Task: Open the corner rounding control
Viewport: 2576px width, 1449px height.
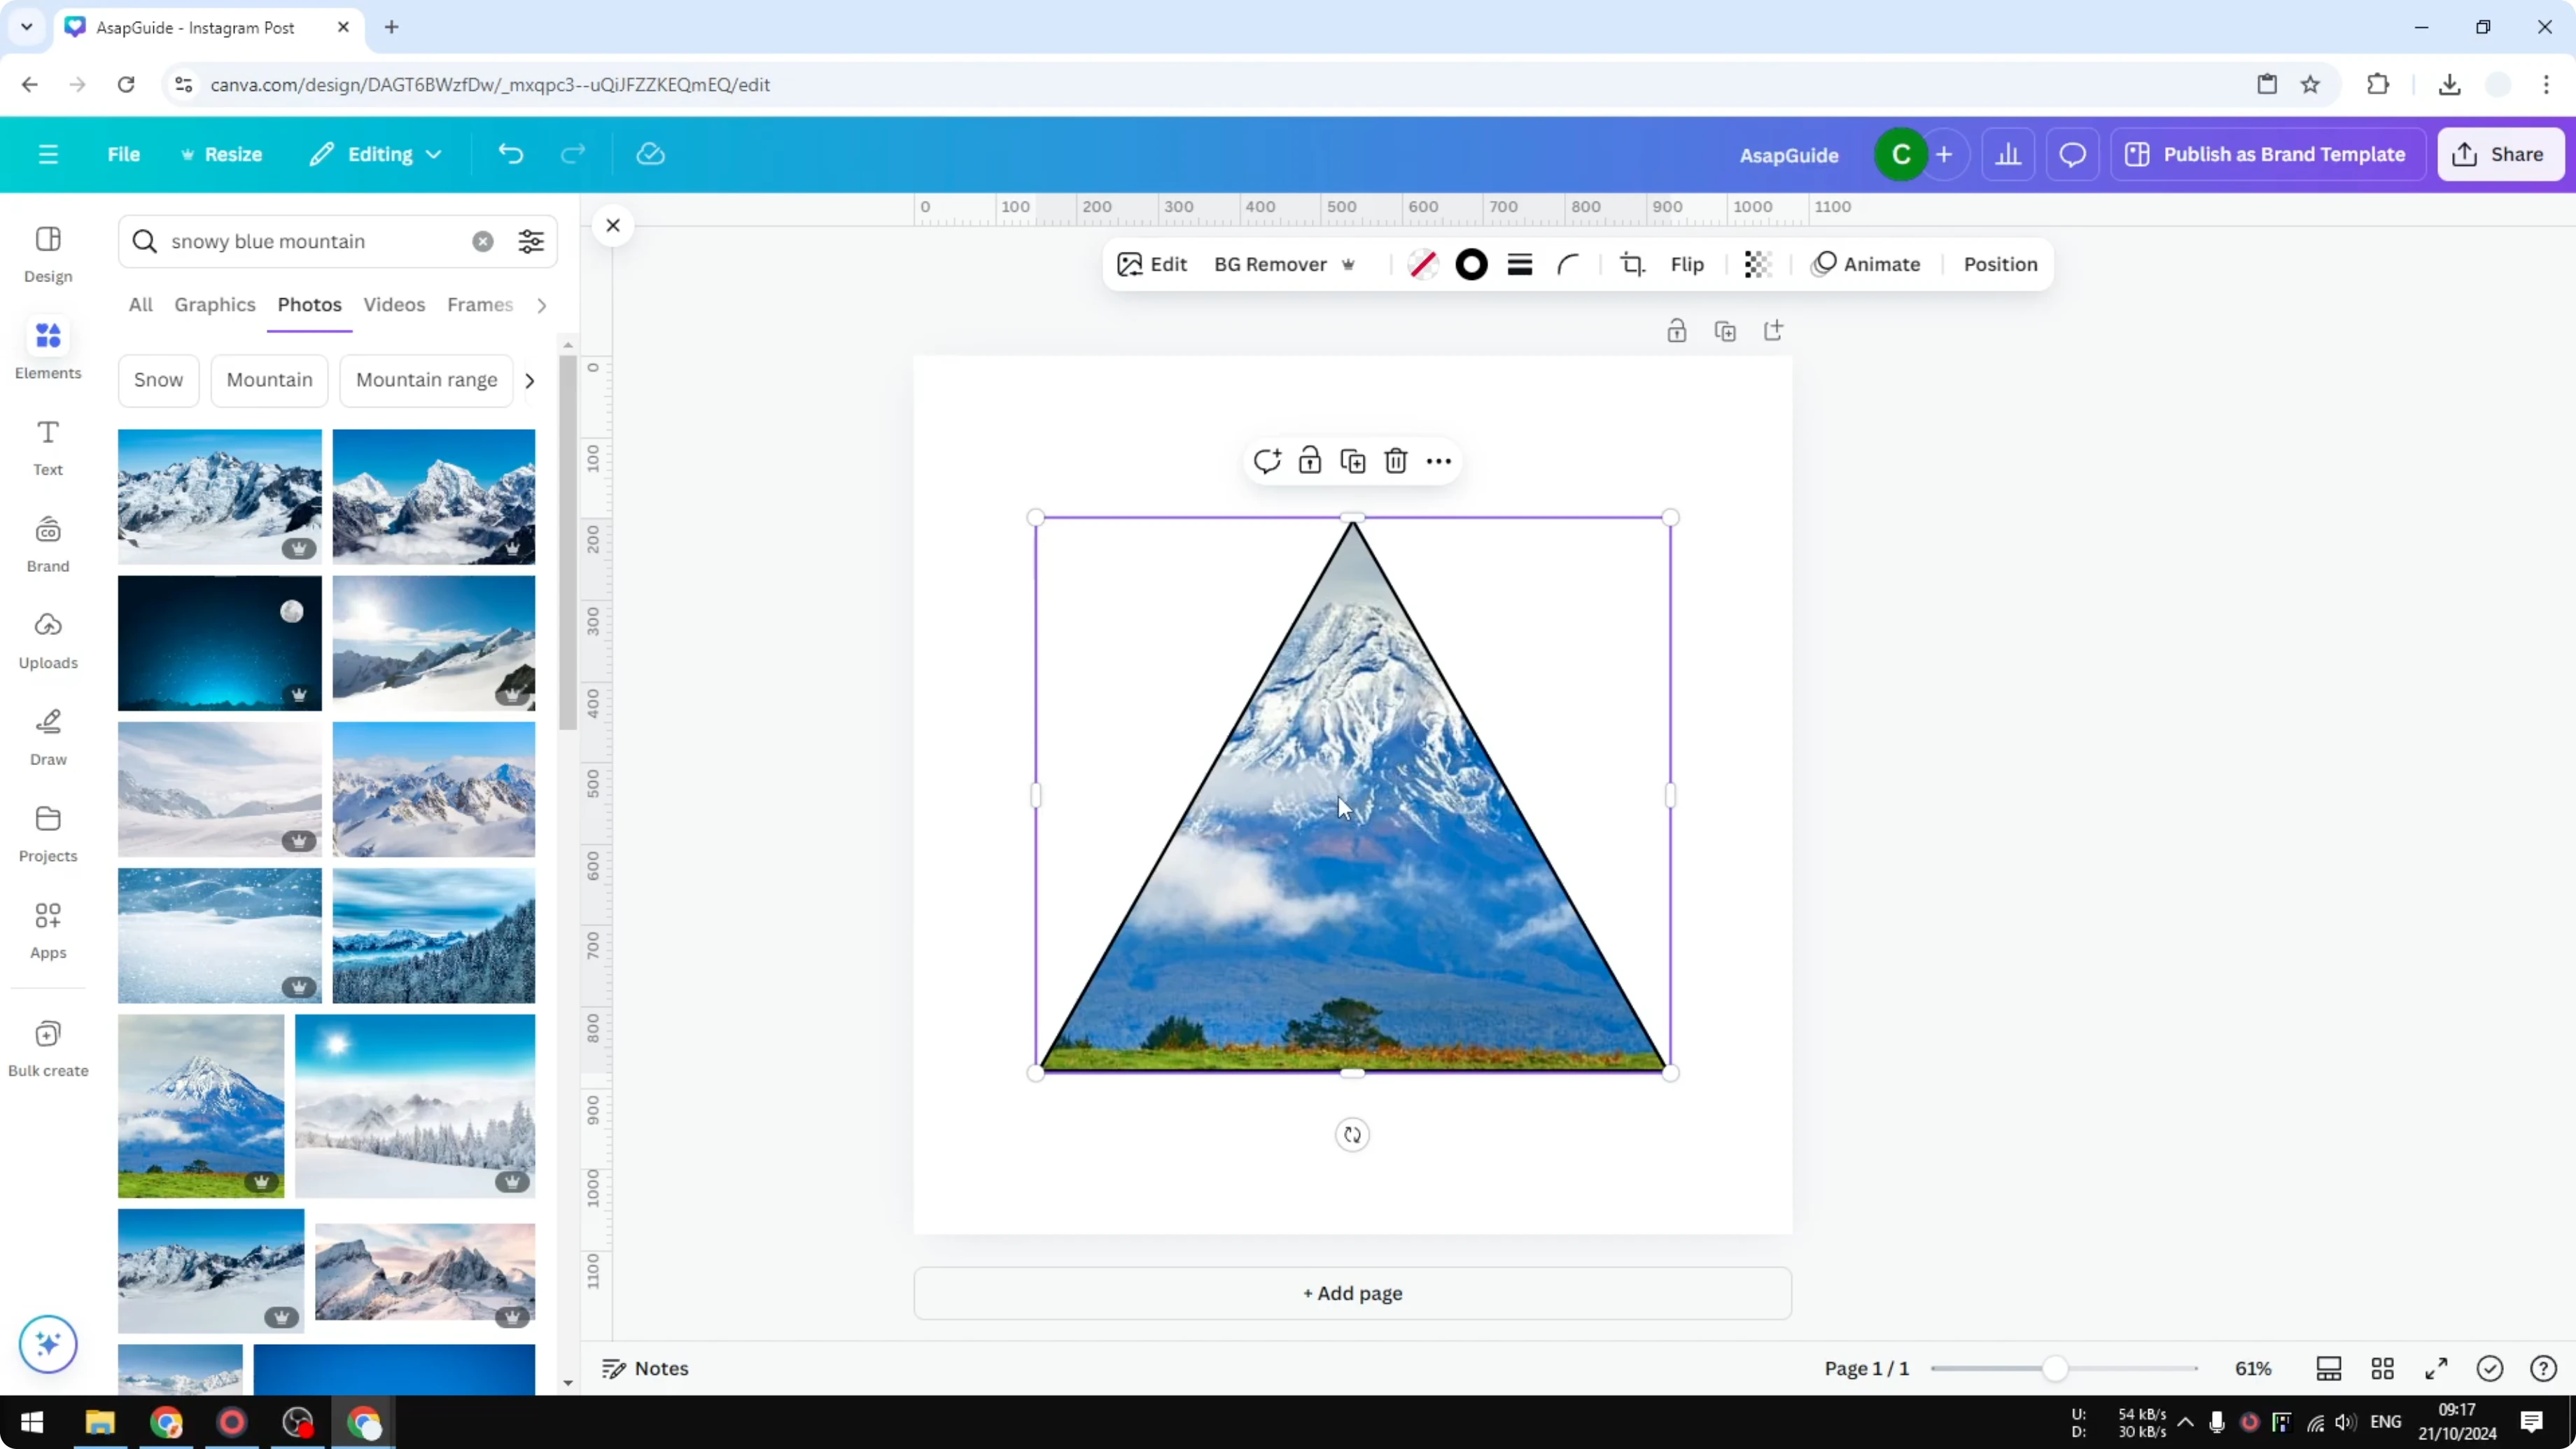Action: coord(1568,264)
